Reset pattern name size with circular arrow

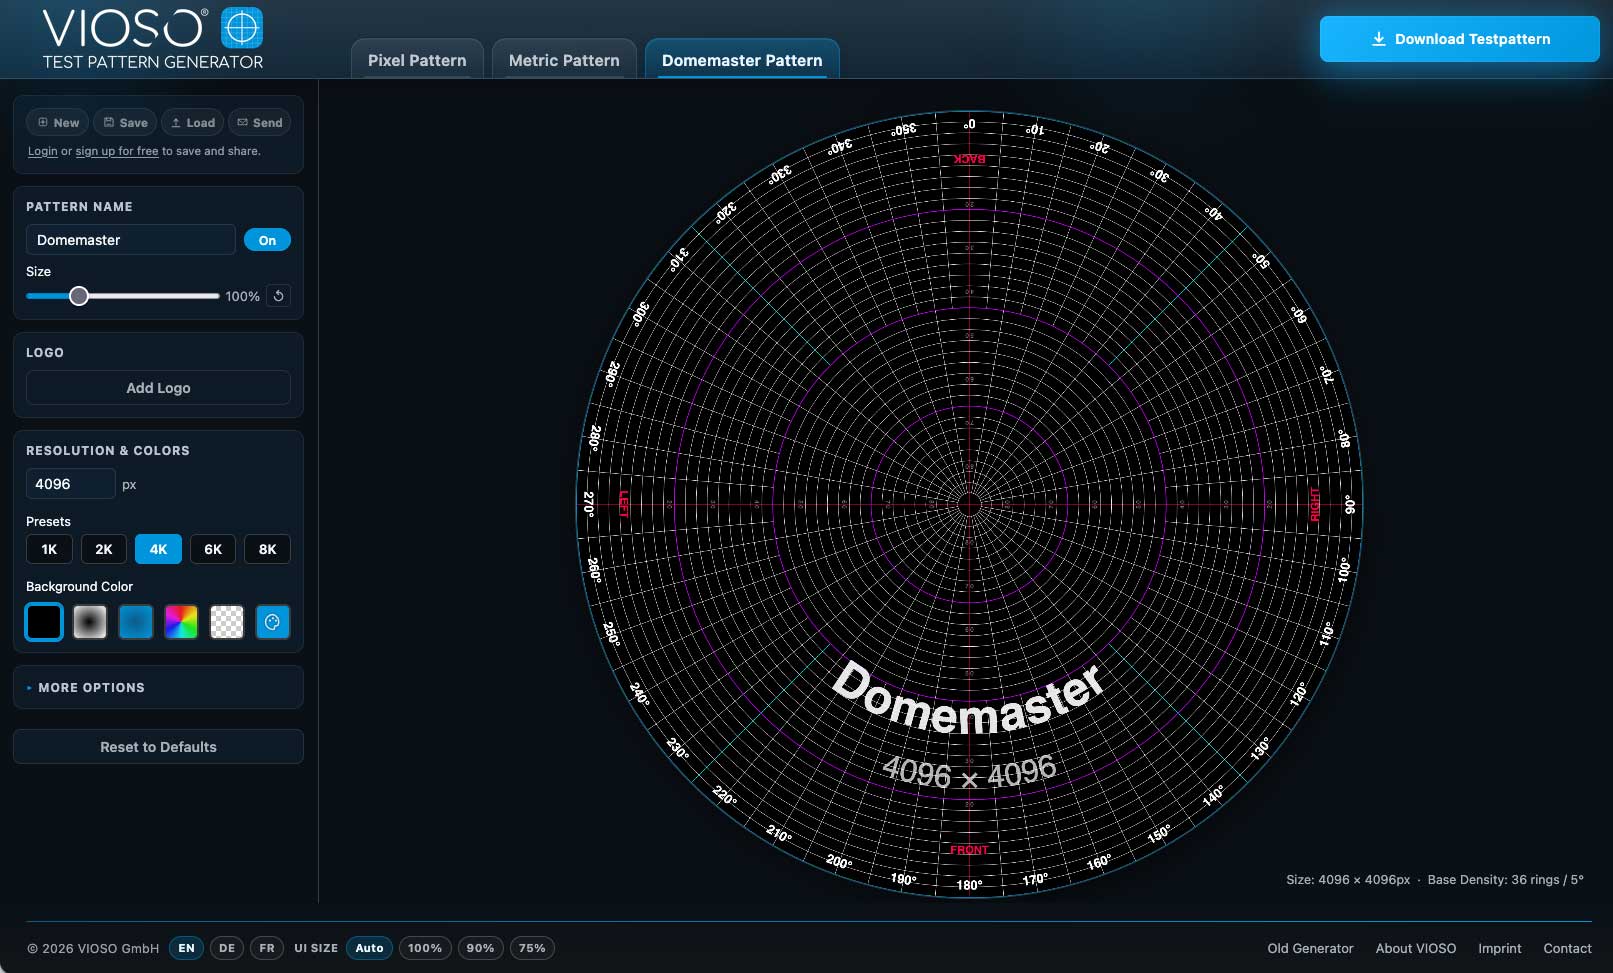[x=279, y=296]
